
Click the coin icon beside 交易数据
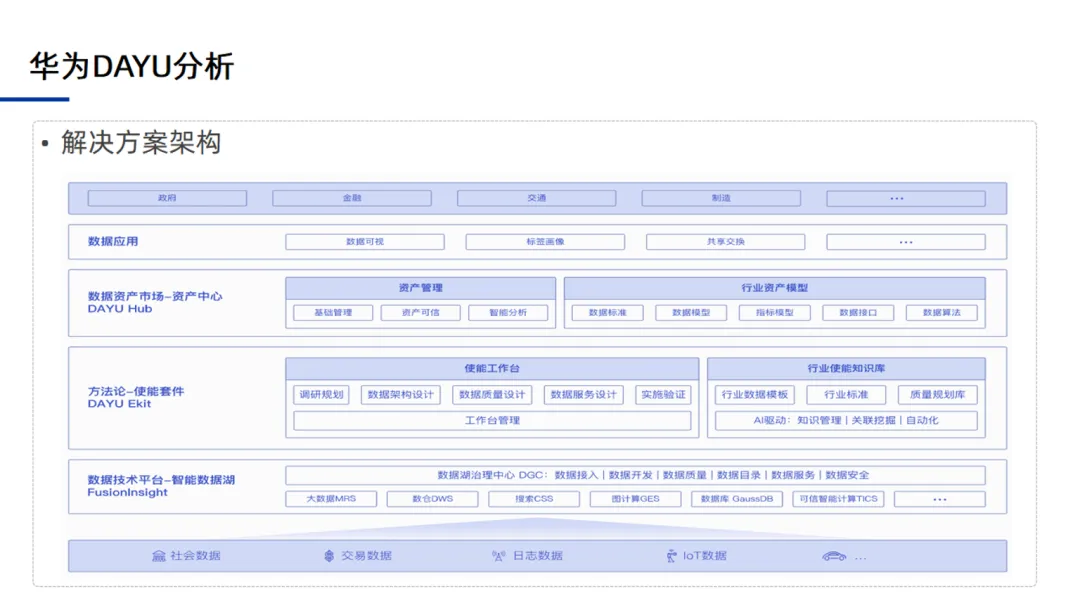(x=329, y=556)
